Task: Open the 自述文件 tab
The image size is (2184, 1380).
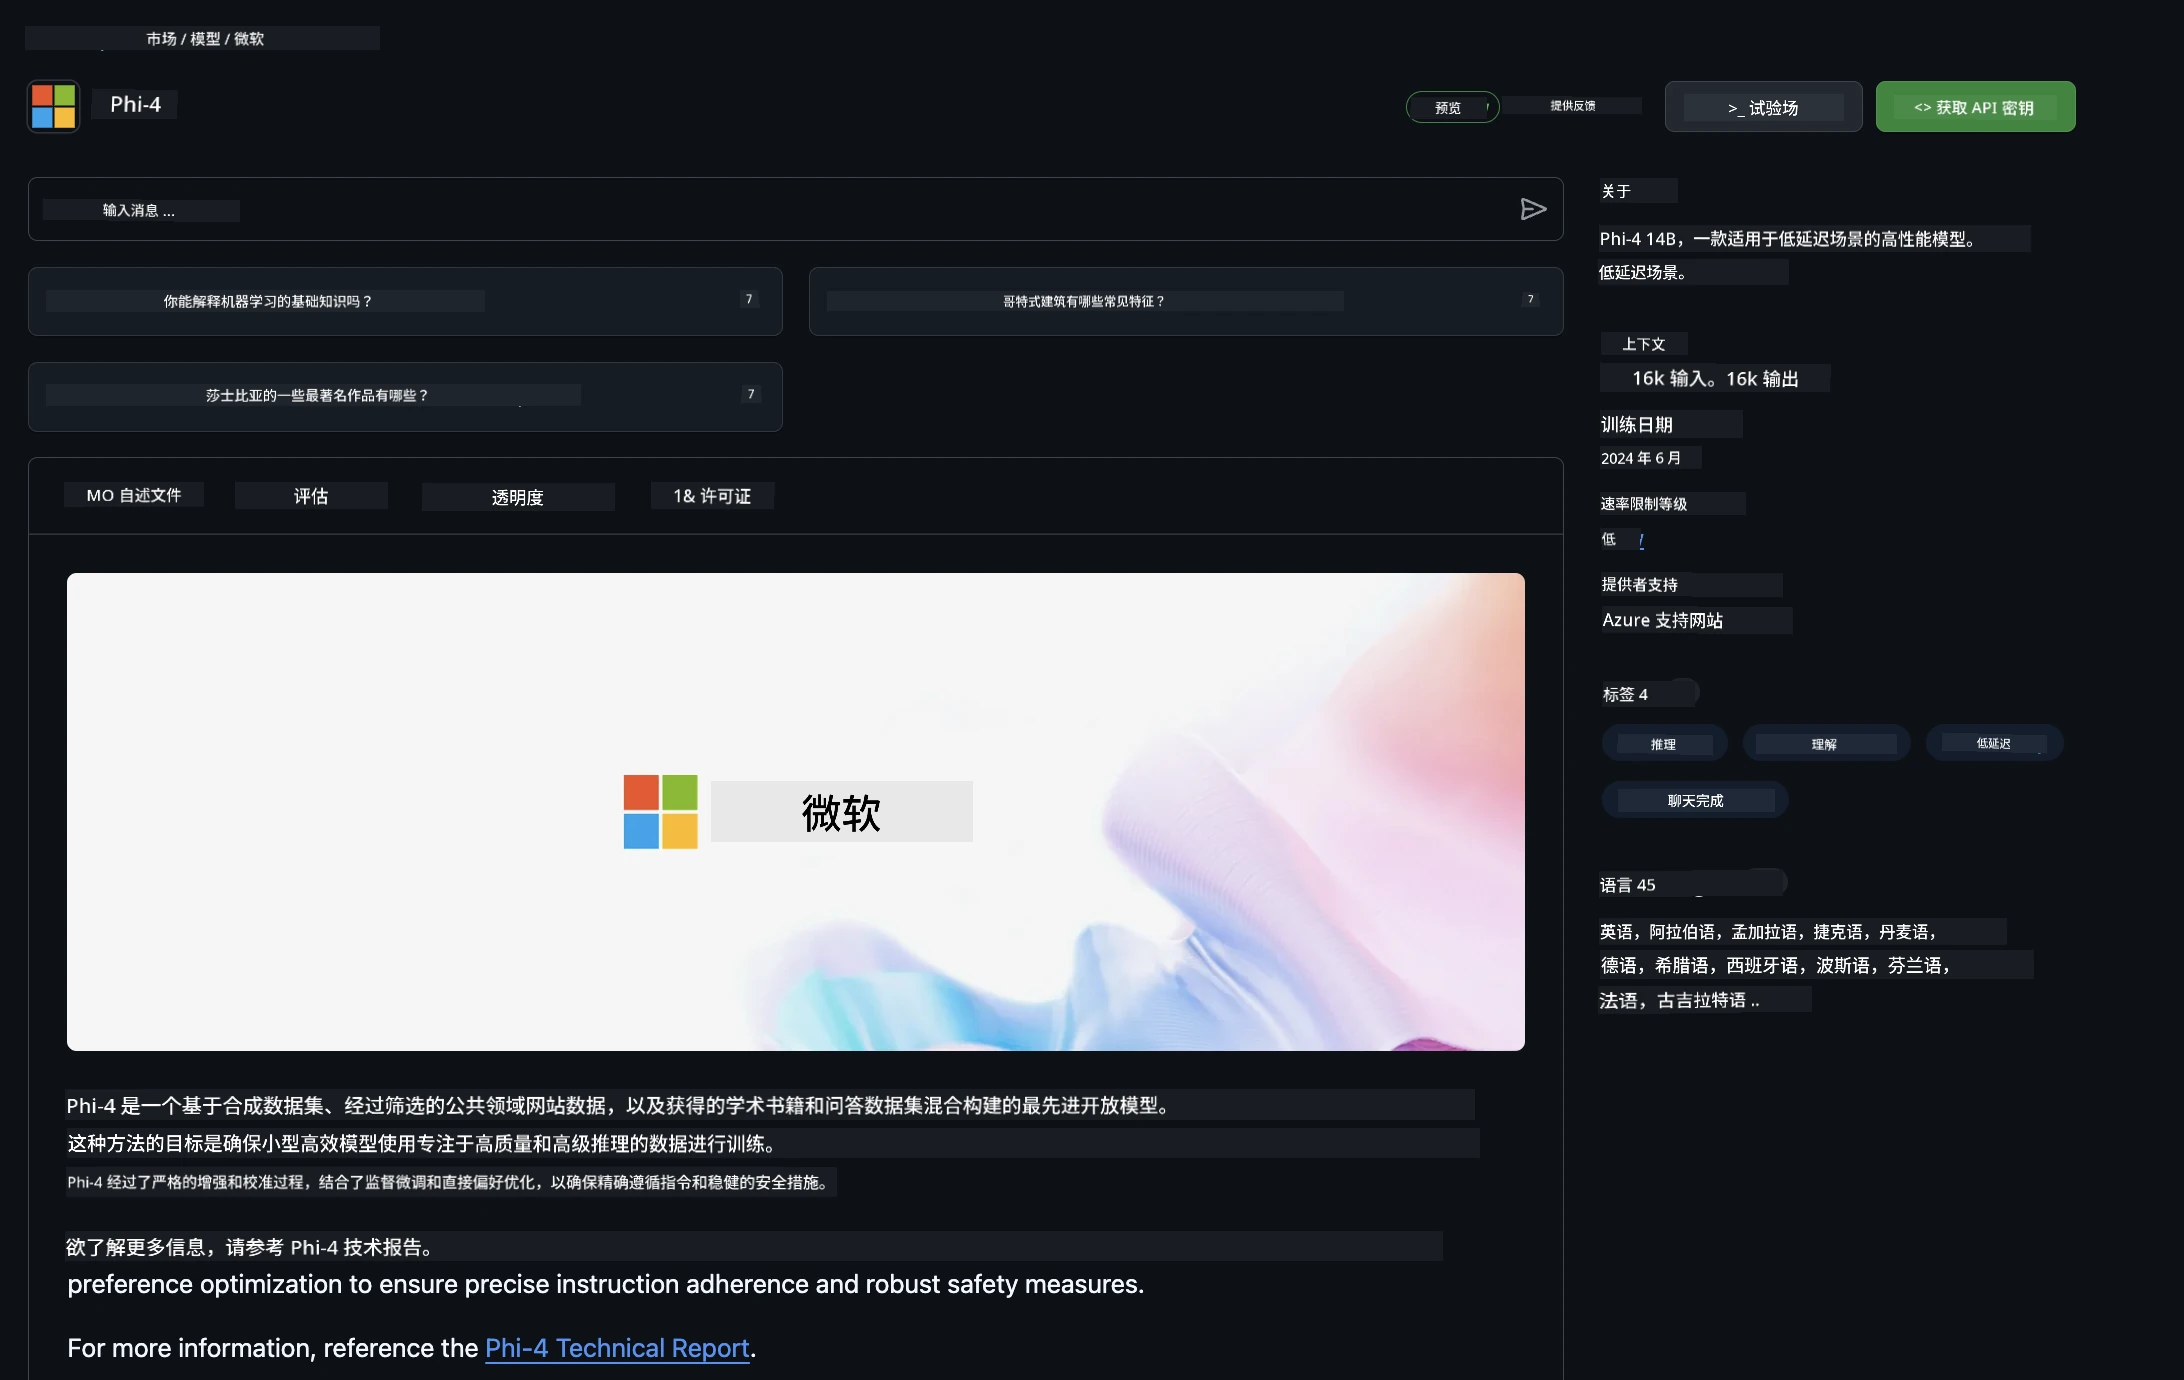Action: (134, 495)
